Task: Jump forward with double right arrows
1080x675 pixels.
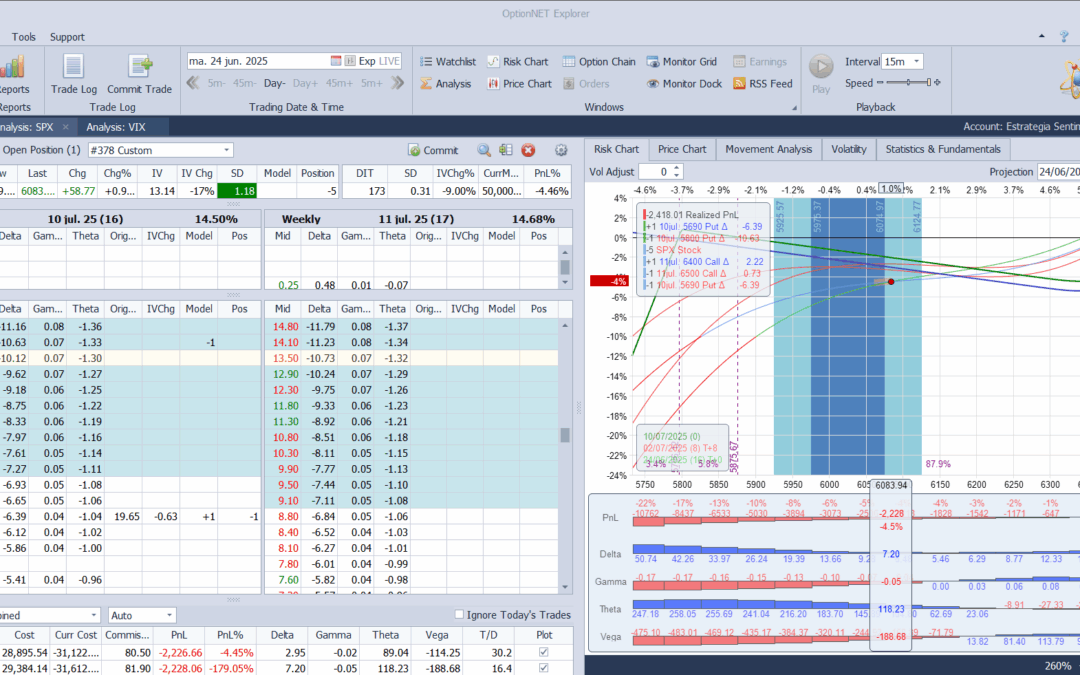Action: 397,83
